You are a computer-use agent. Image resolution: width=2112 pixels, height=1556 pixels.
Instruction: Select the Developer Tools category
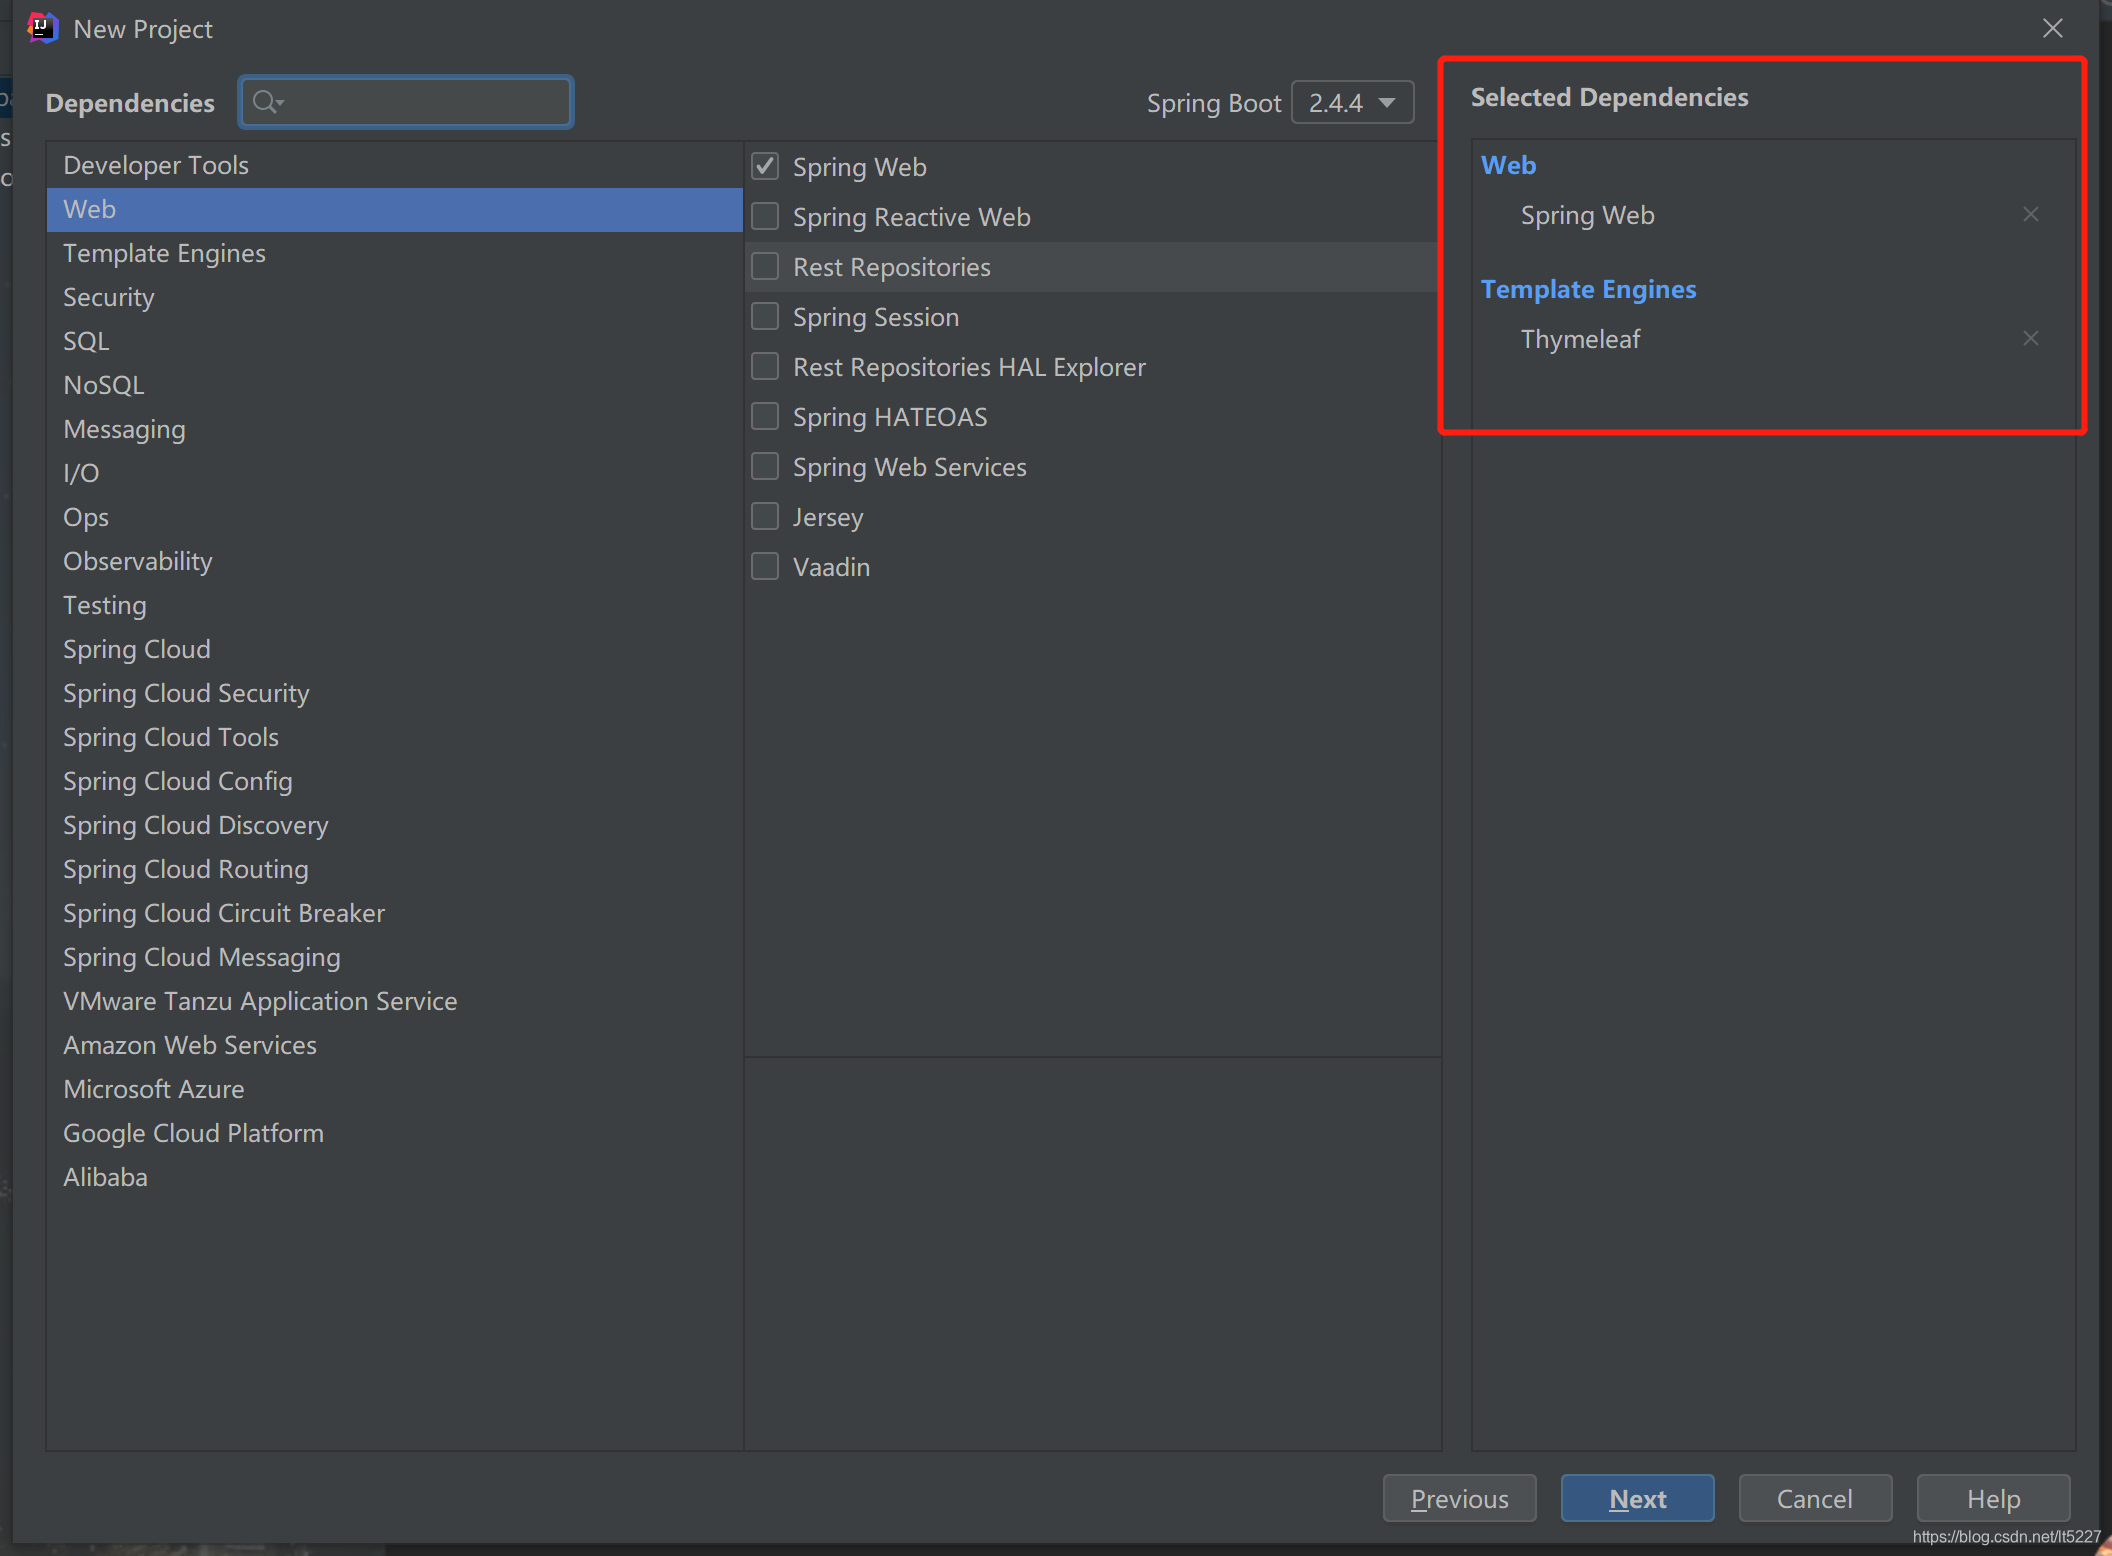click(157, 164)
